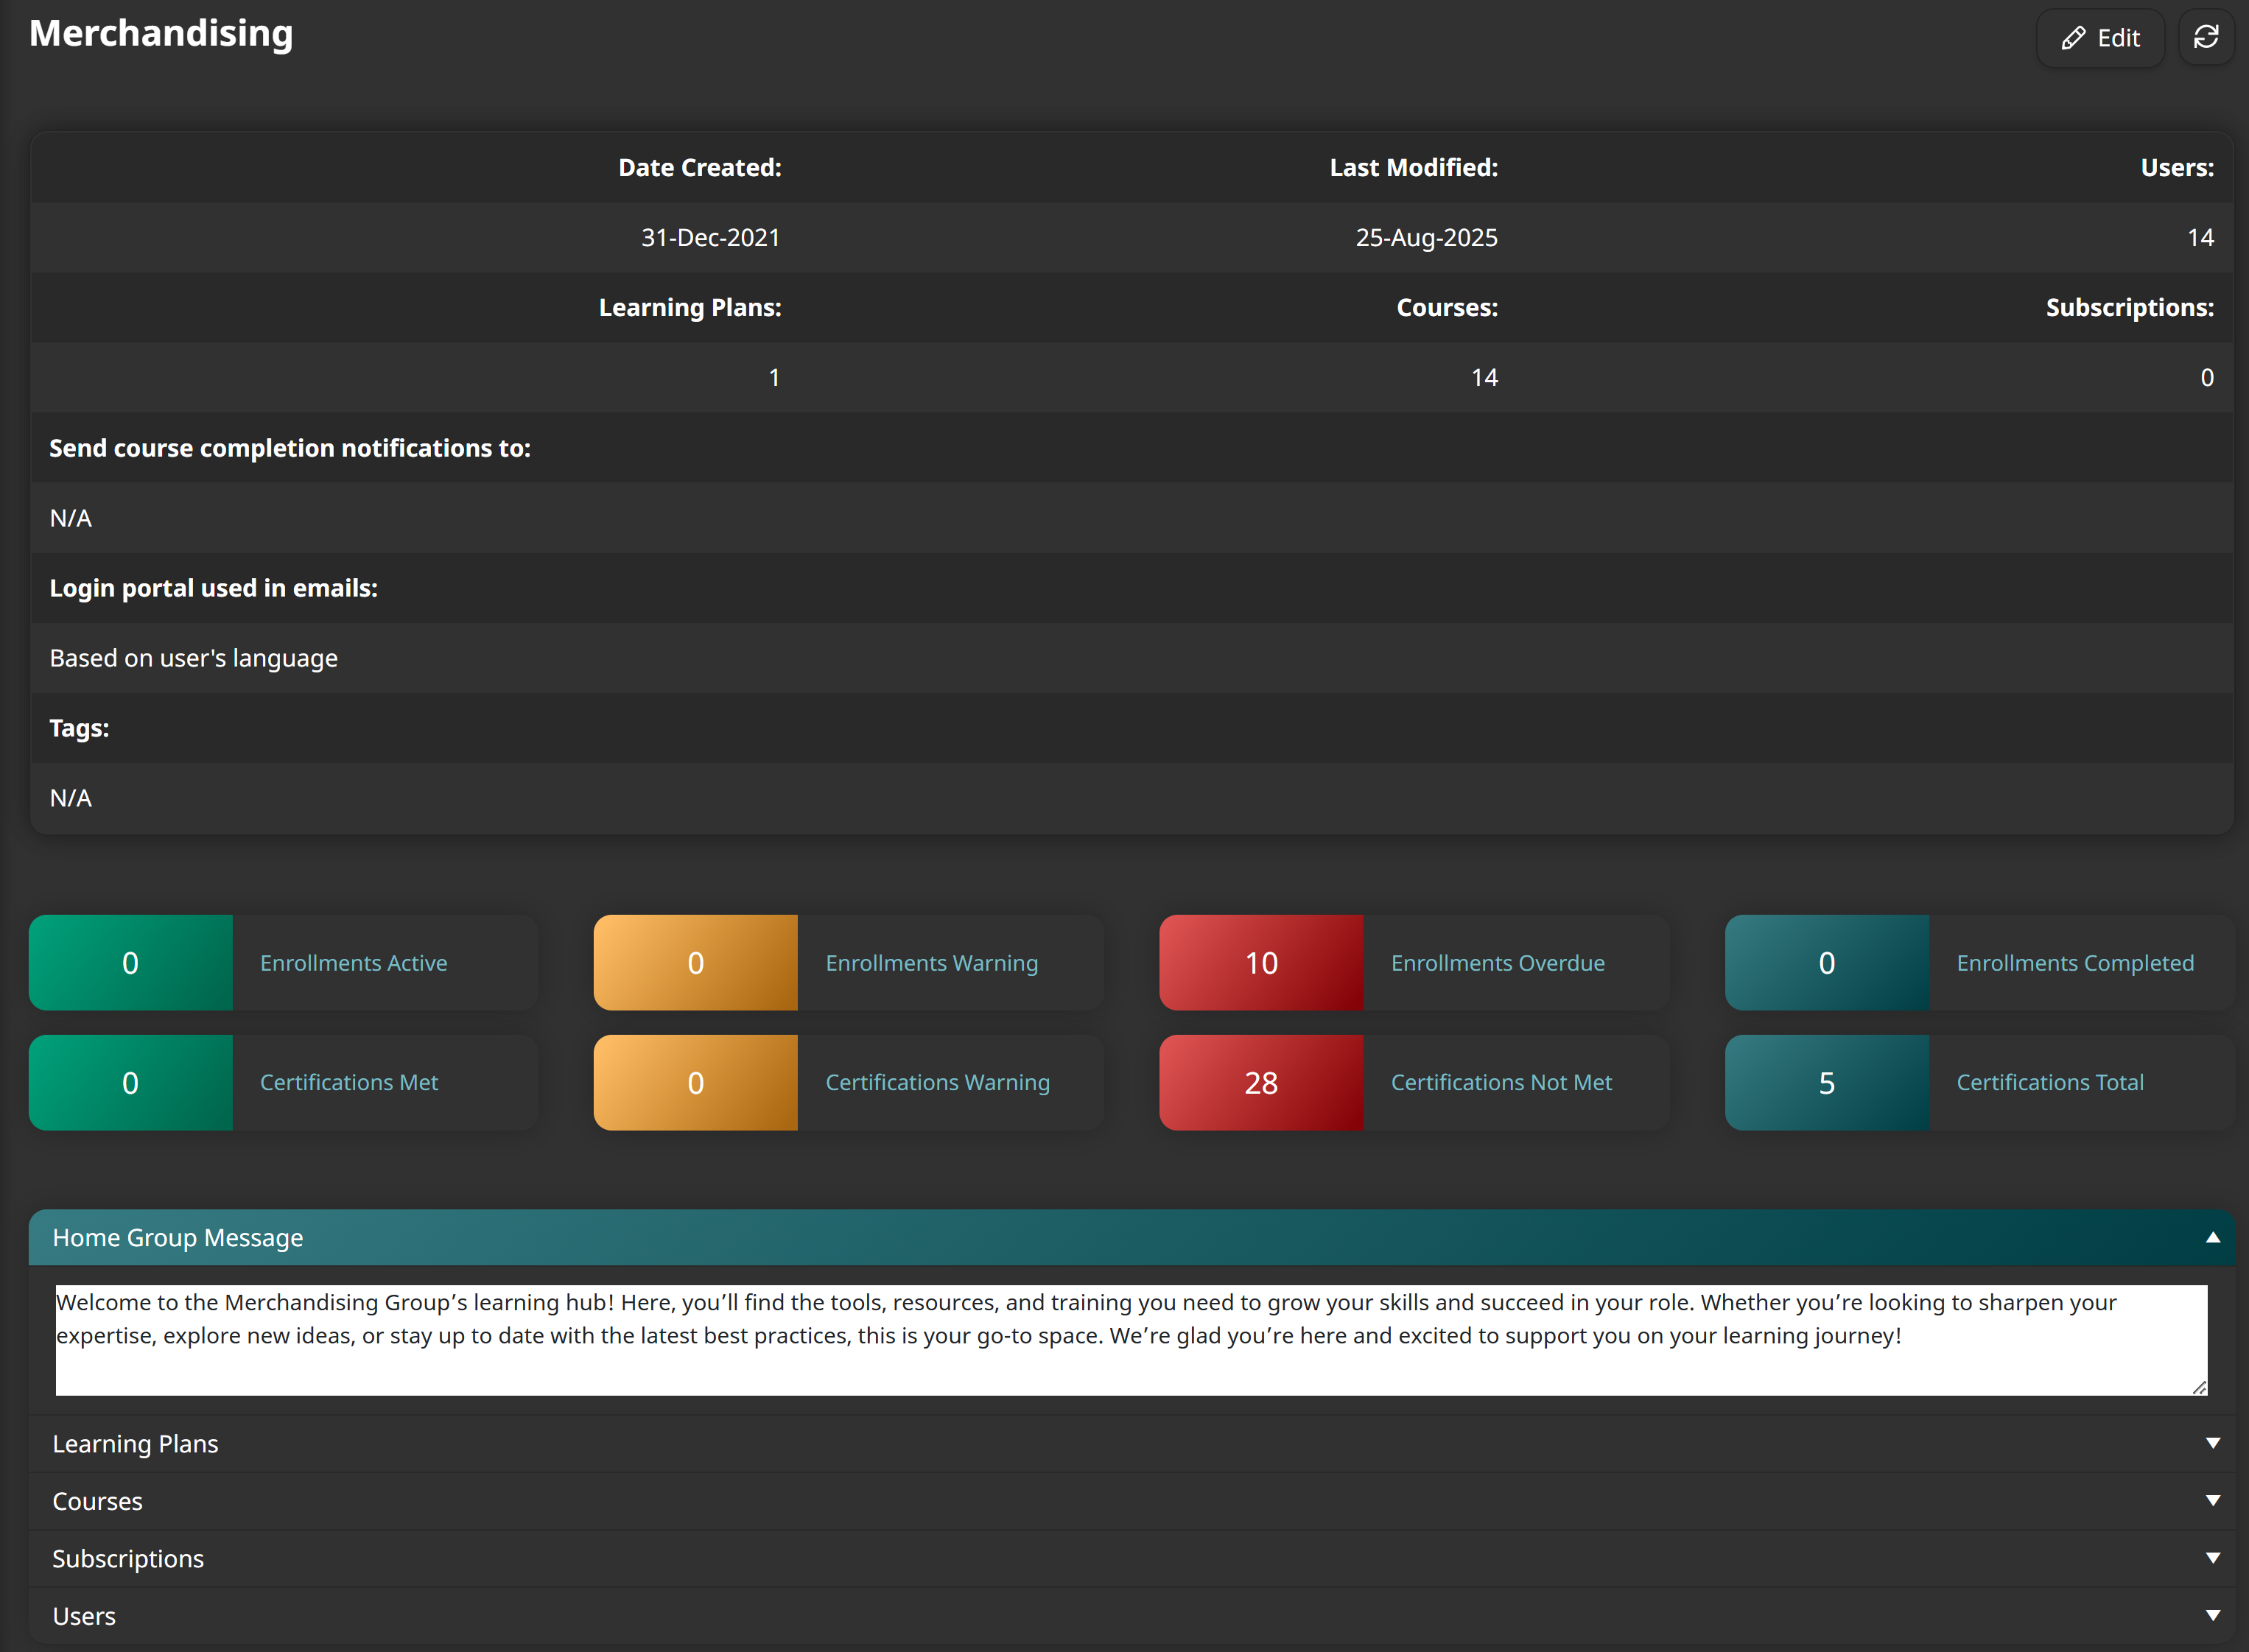The width and height of the screenshot is (2249, 1652).
Task: Click the Users: header in the table
Action: (2177, 167)
